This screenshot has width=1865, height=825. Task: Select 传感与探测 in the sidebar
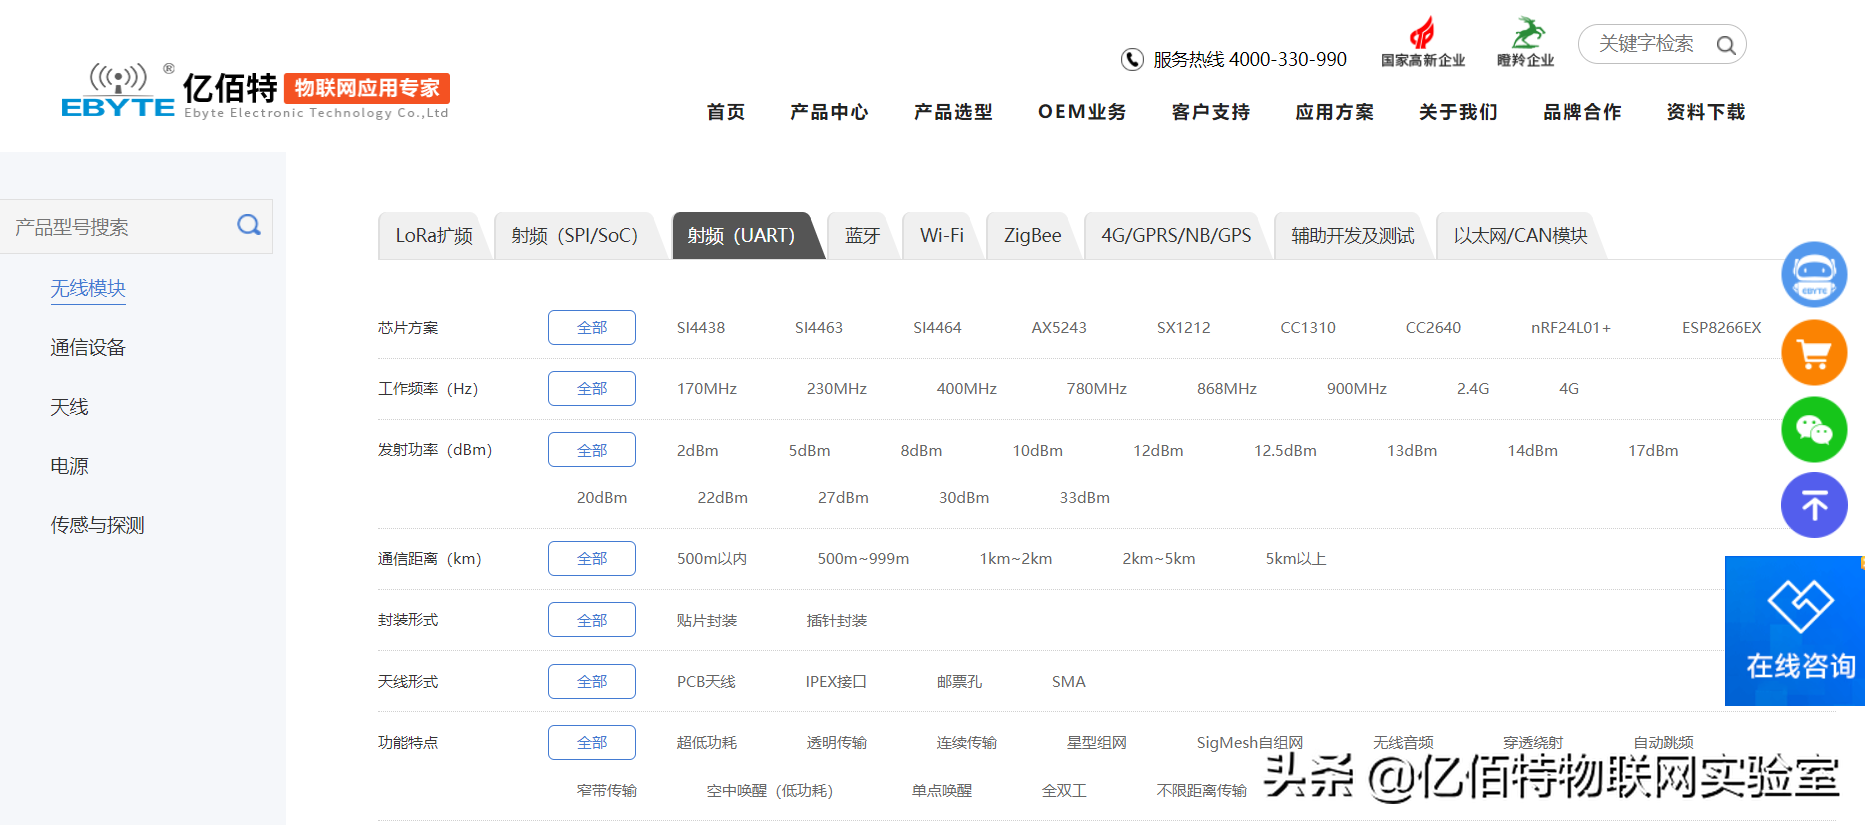coord(97,525)
